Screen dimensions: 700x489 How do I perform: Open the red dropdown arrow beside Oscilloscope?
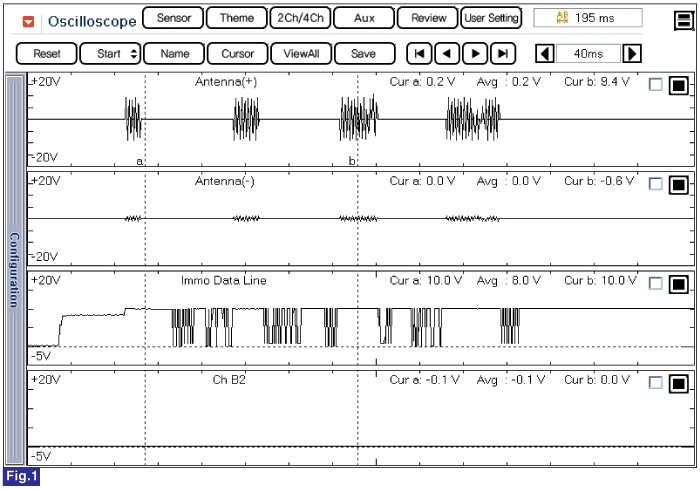coord(29,20)
